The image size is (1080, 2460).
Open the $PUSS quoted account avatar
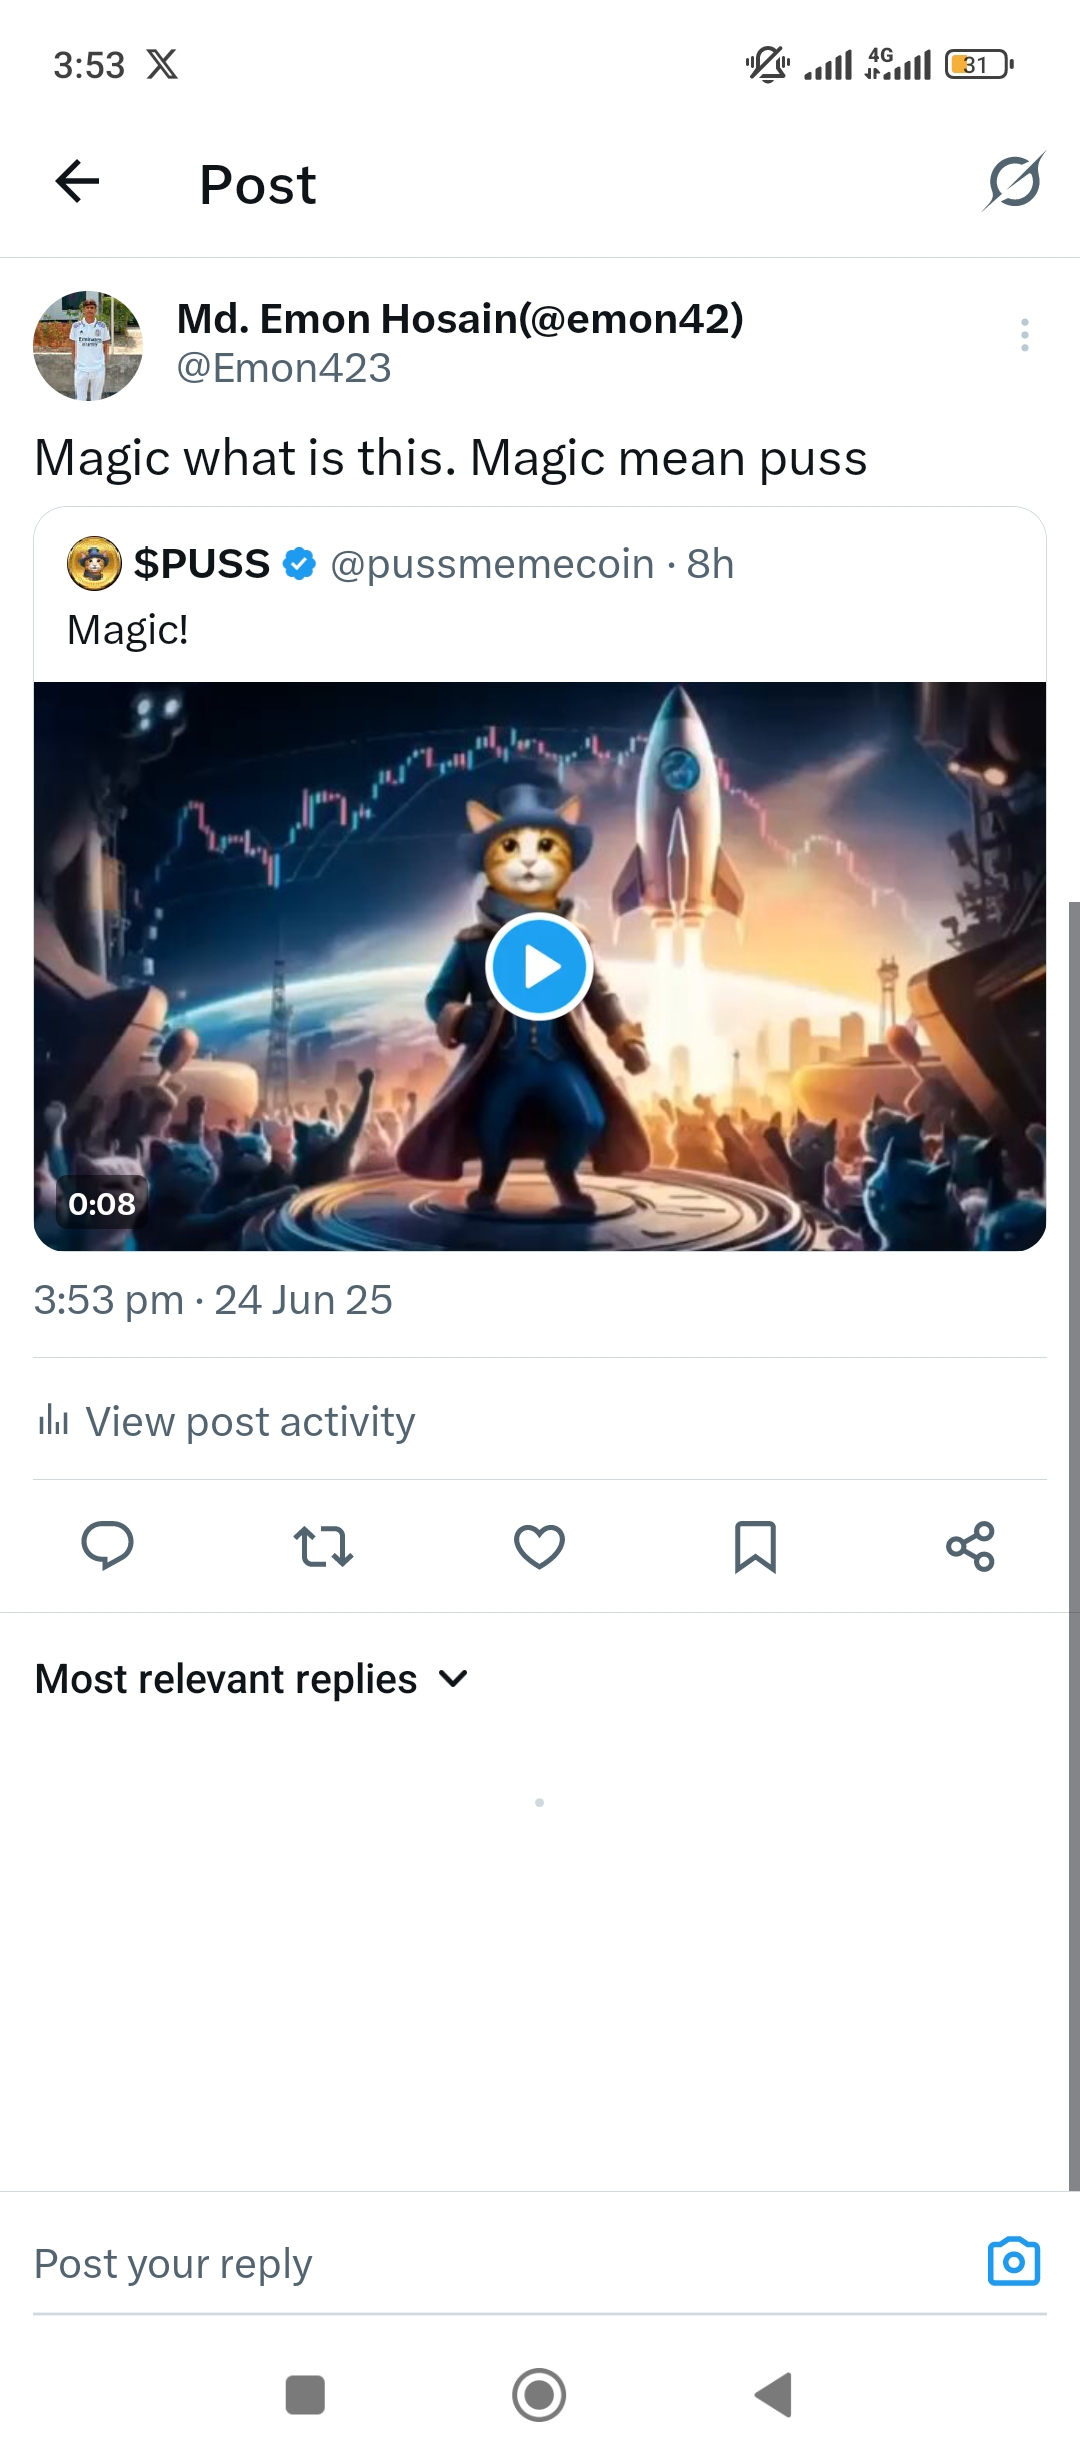pyautogui.click(x=94, y=563)
